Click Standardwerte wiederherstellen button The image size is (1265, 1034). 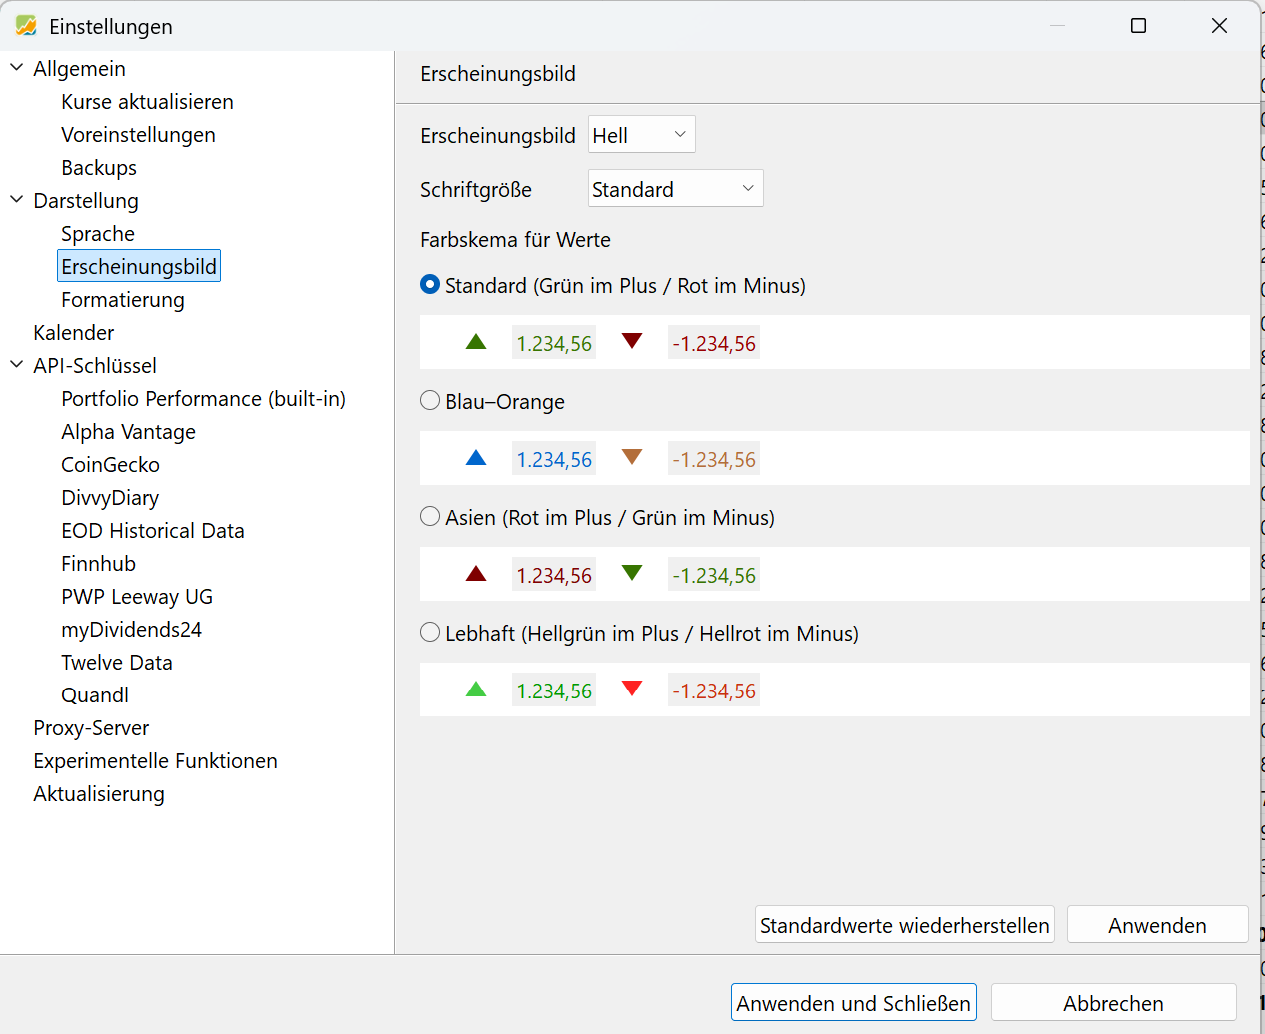point(904,925)
